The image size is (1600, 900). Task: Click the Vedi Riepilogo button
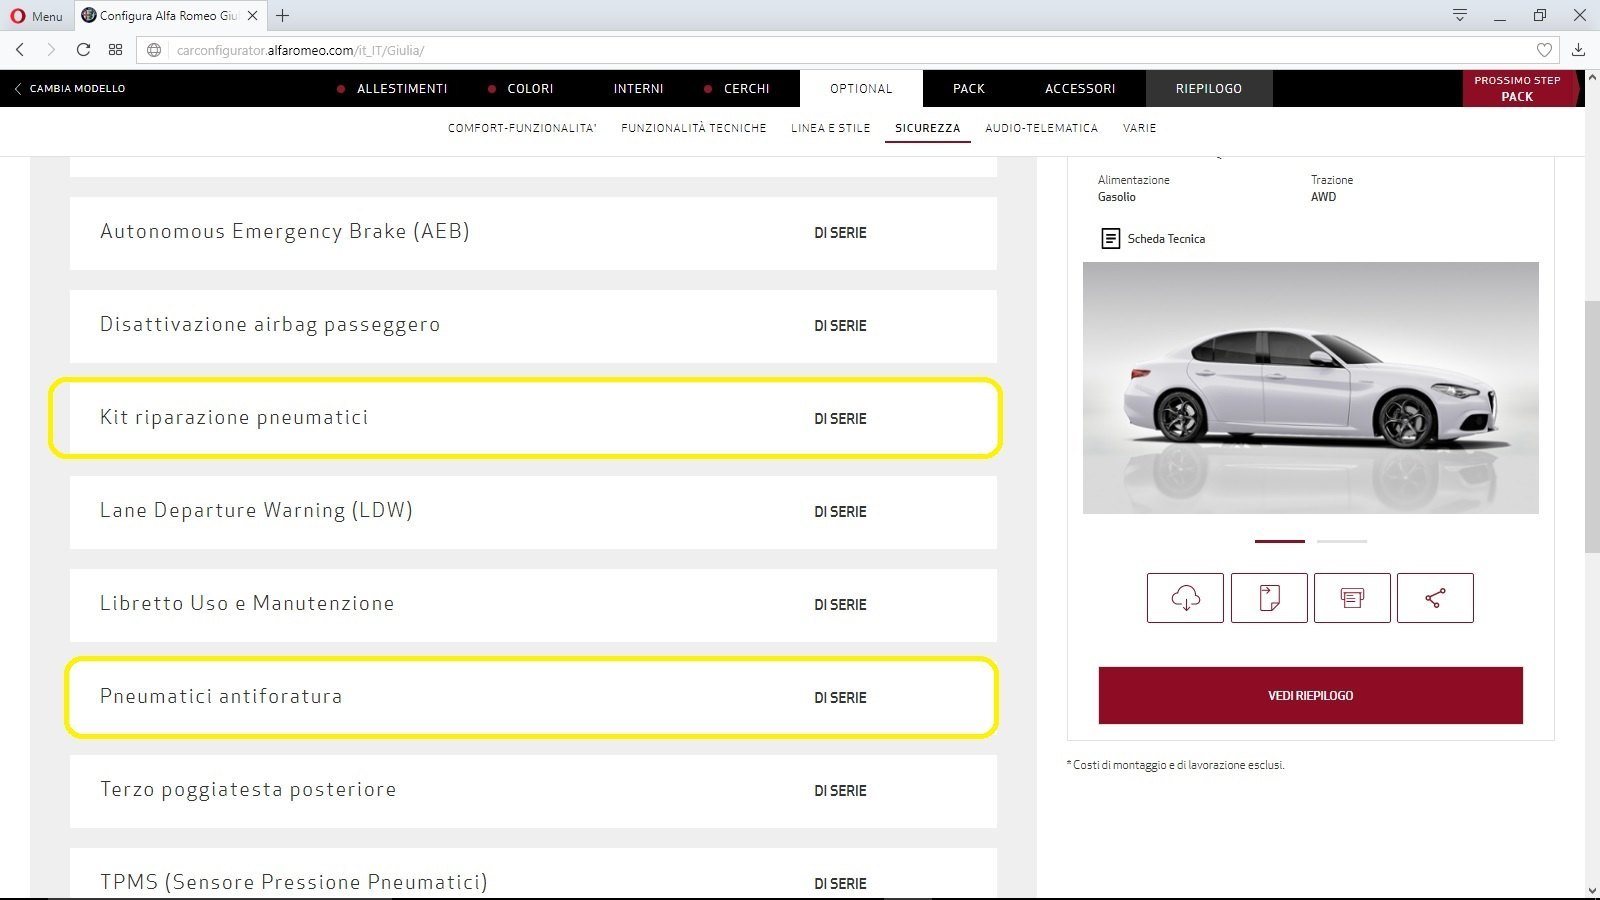pyautogui.click(x=1310, y=695)
